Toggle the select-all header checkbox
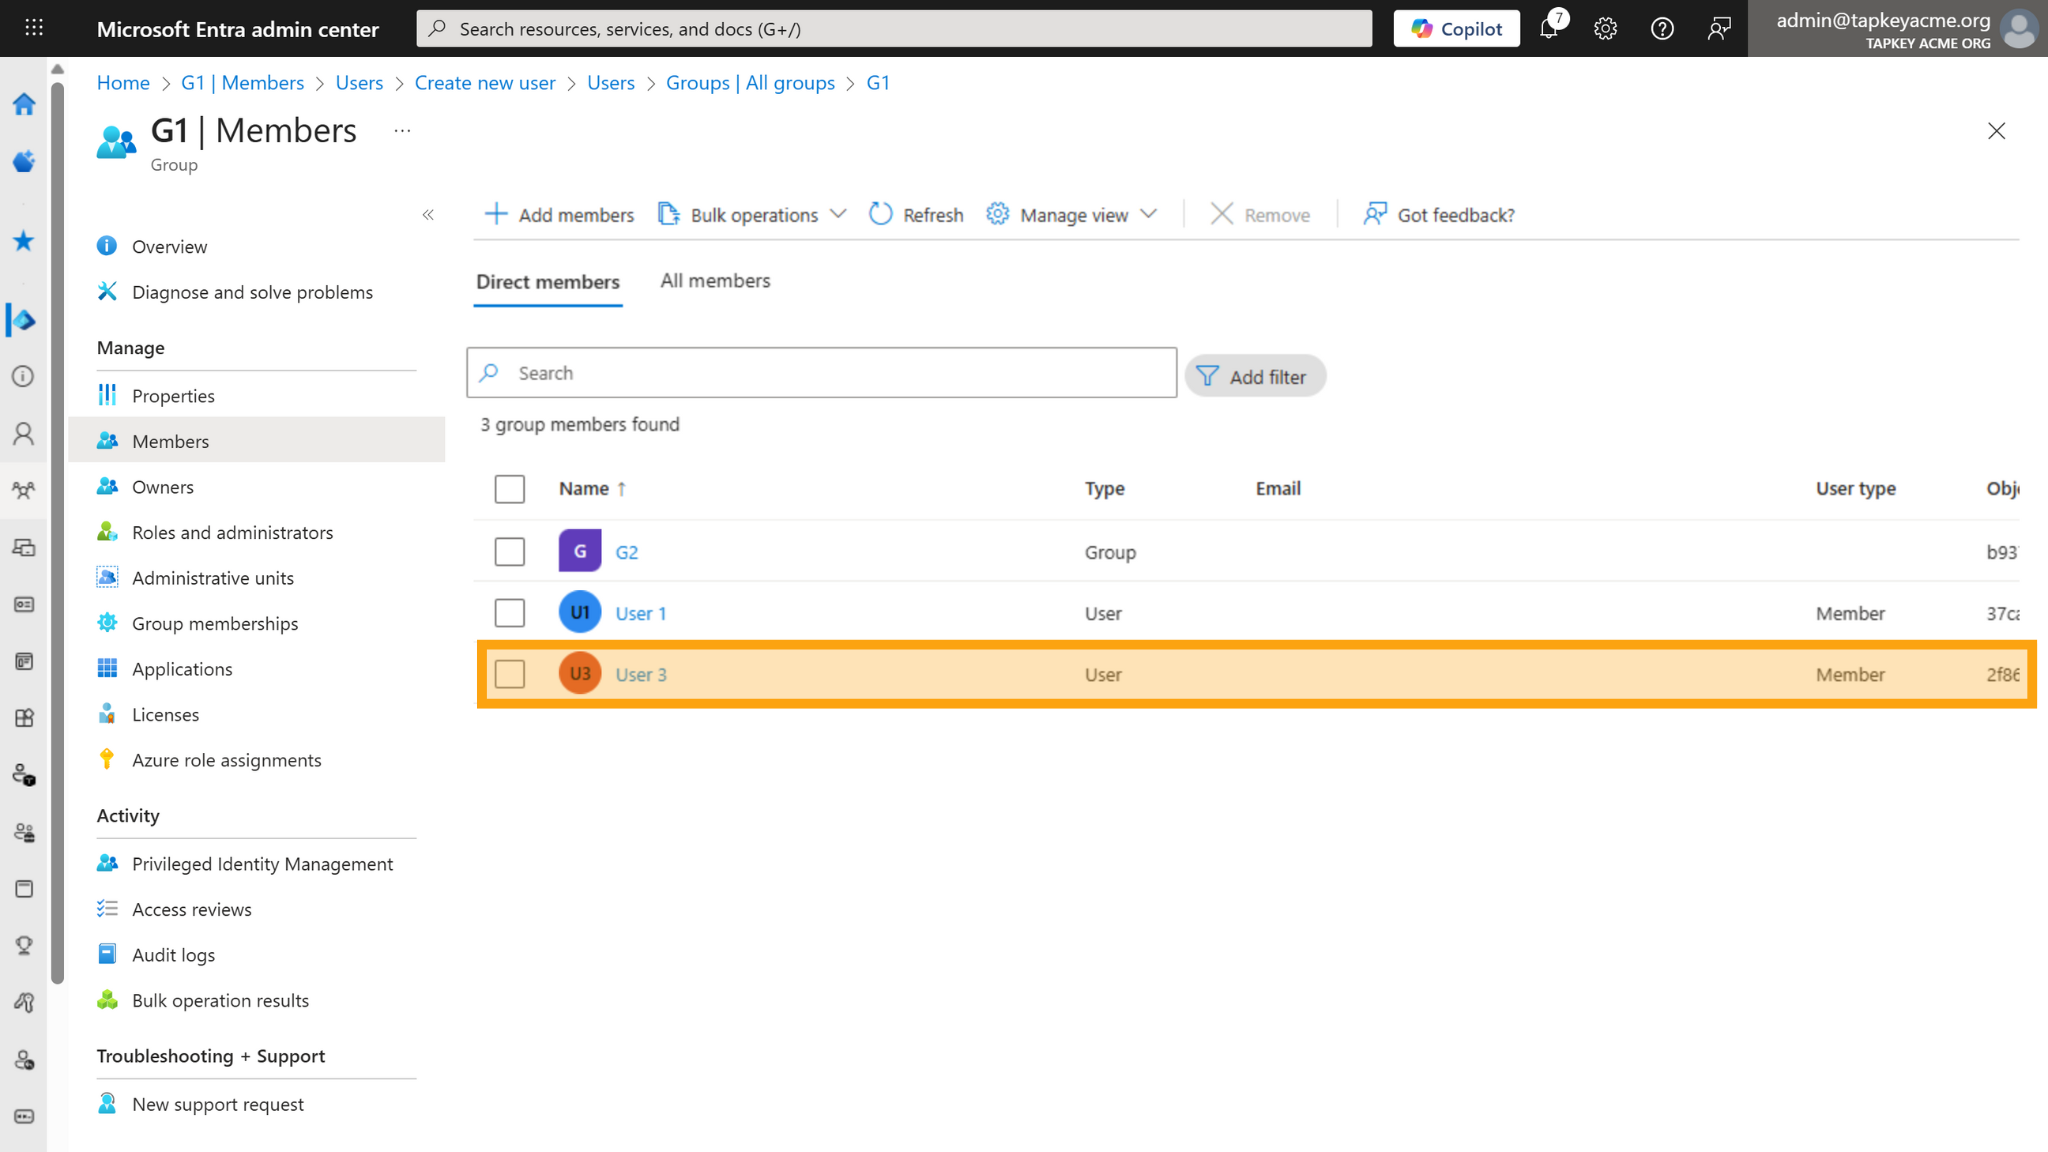This screenshot has height=1152, width=2048. pos(510,489)
